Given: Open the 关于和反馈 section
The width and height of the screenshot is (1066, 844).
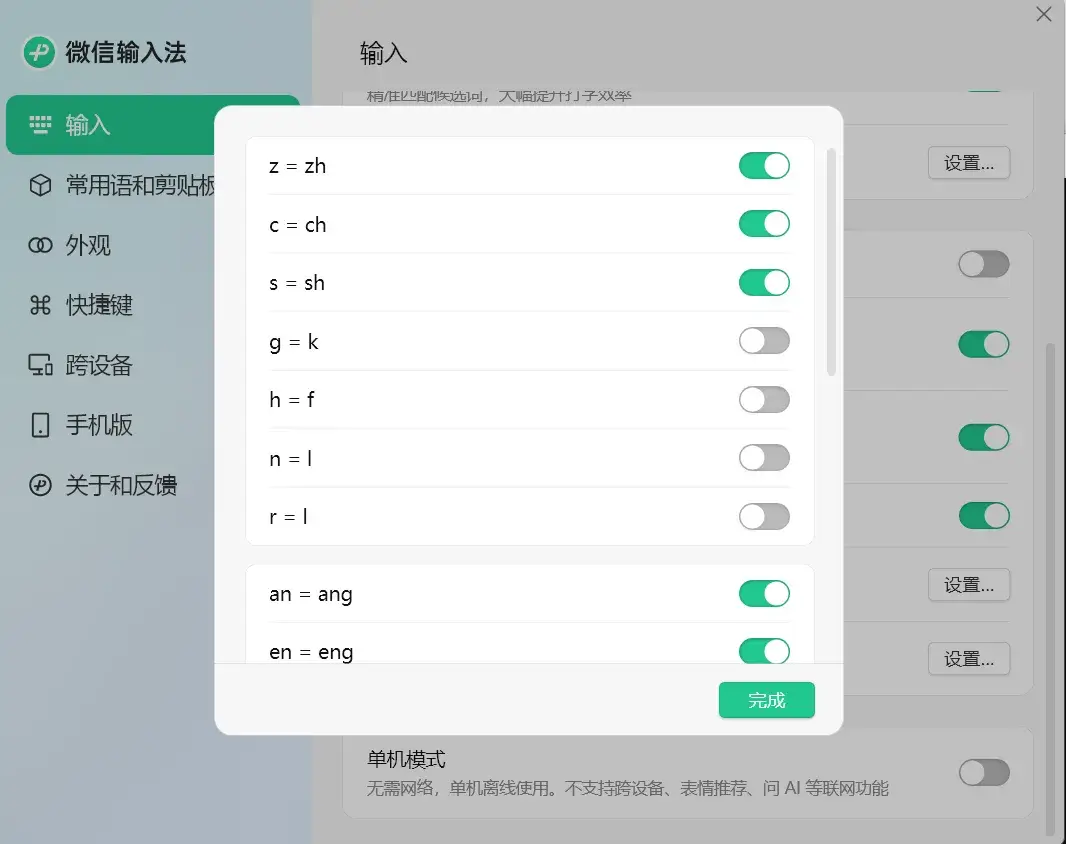Looking at the screenshot, I should [110, 485].
